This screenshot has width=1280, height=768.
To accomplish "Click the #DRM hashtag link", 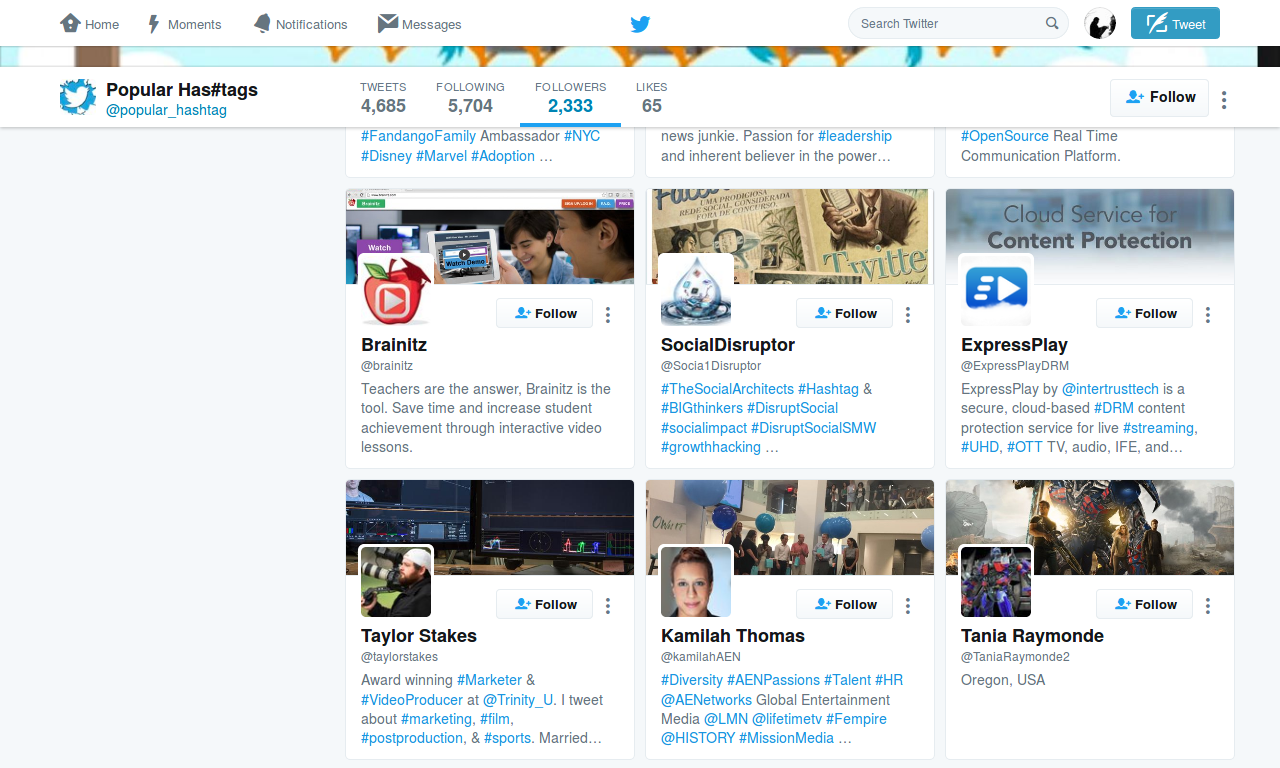I will pos(1114,408).
